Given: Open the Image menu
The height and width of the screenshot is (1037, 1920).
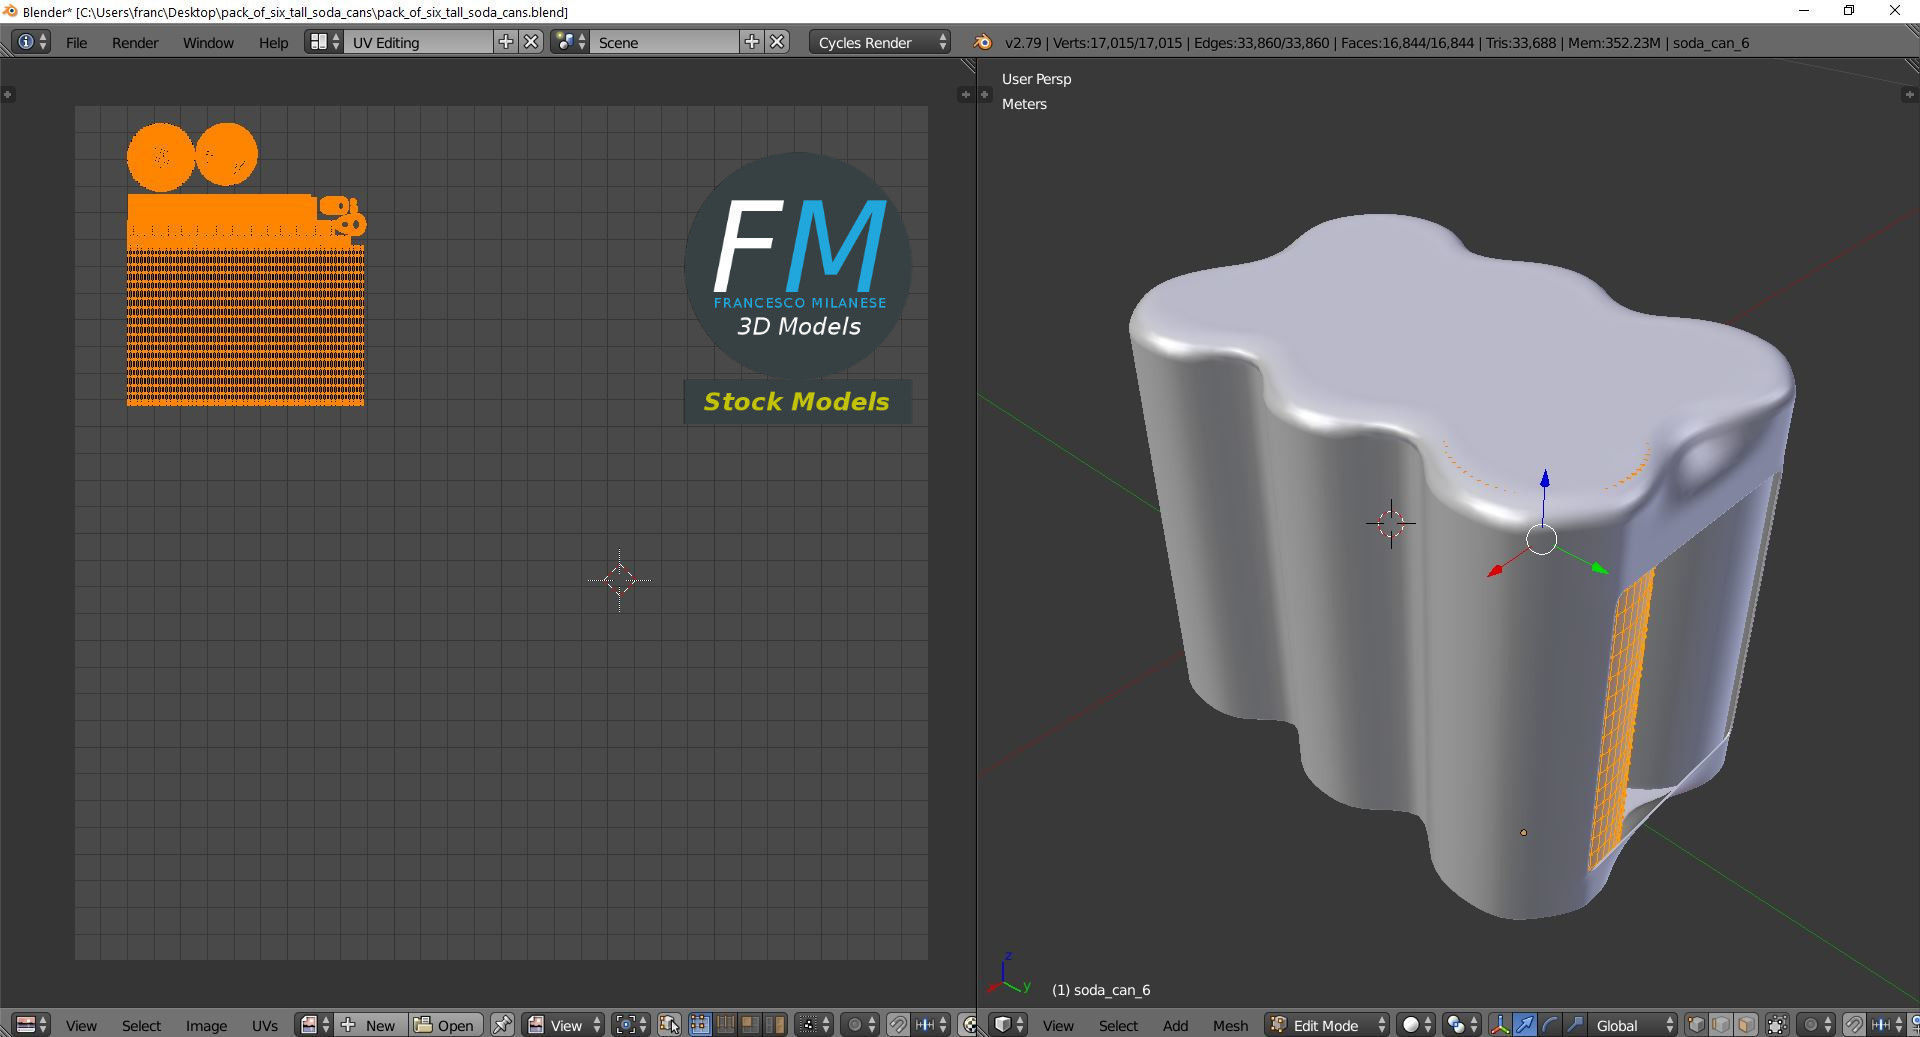Looking at the screenshot, I should point(206,1025).
